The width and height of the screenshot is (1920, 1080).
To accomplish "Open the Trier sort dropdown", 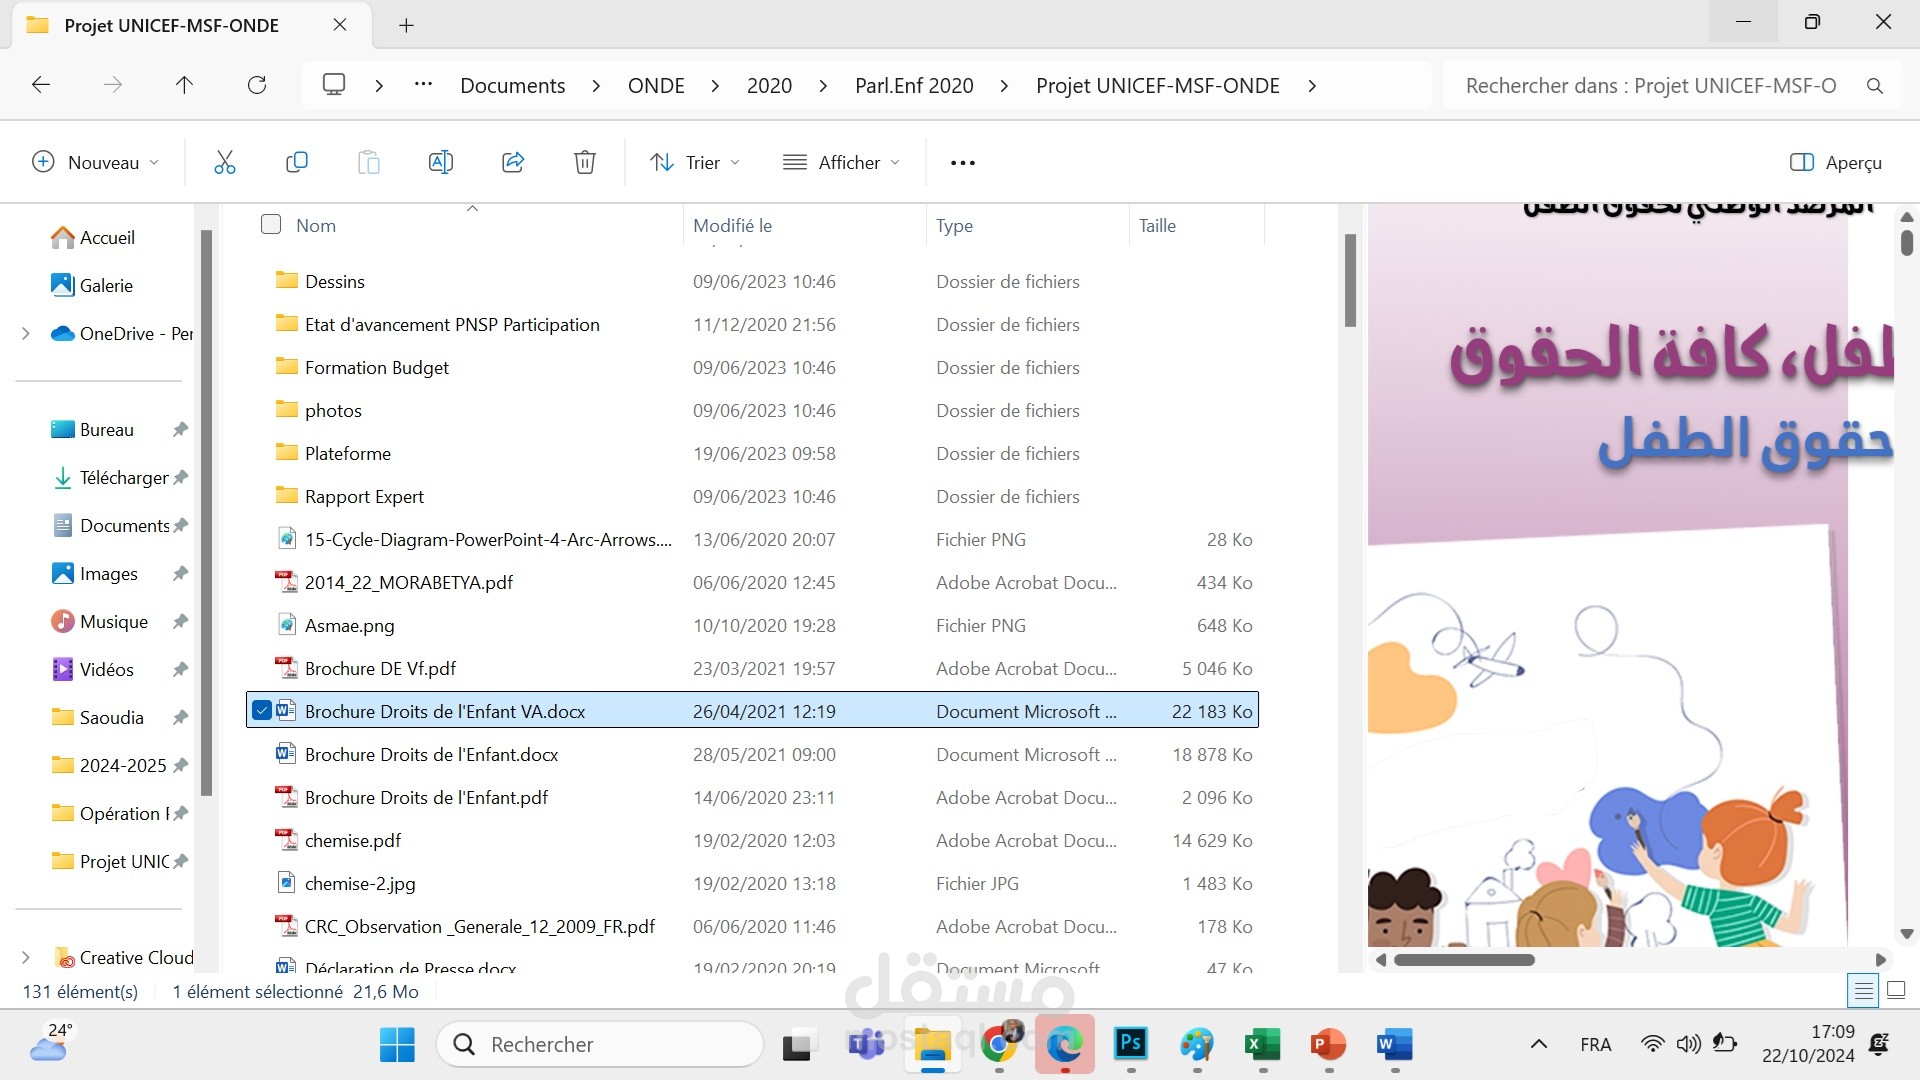I will (x=695, y=162).
